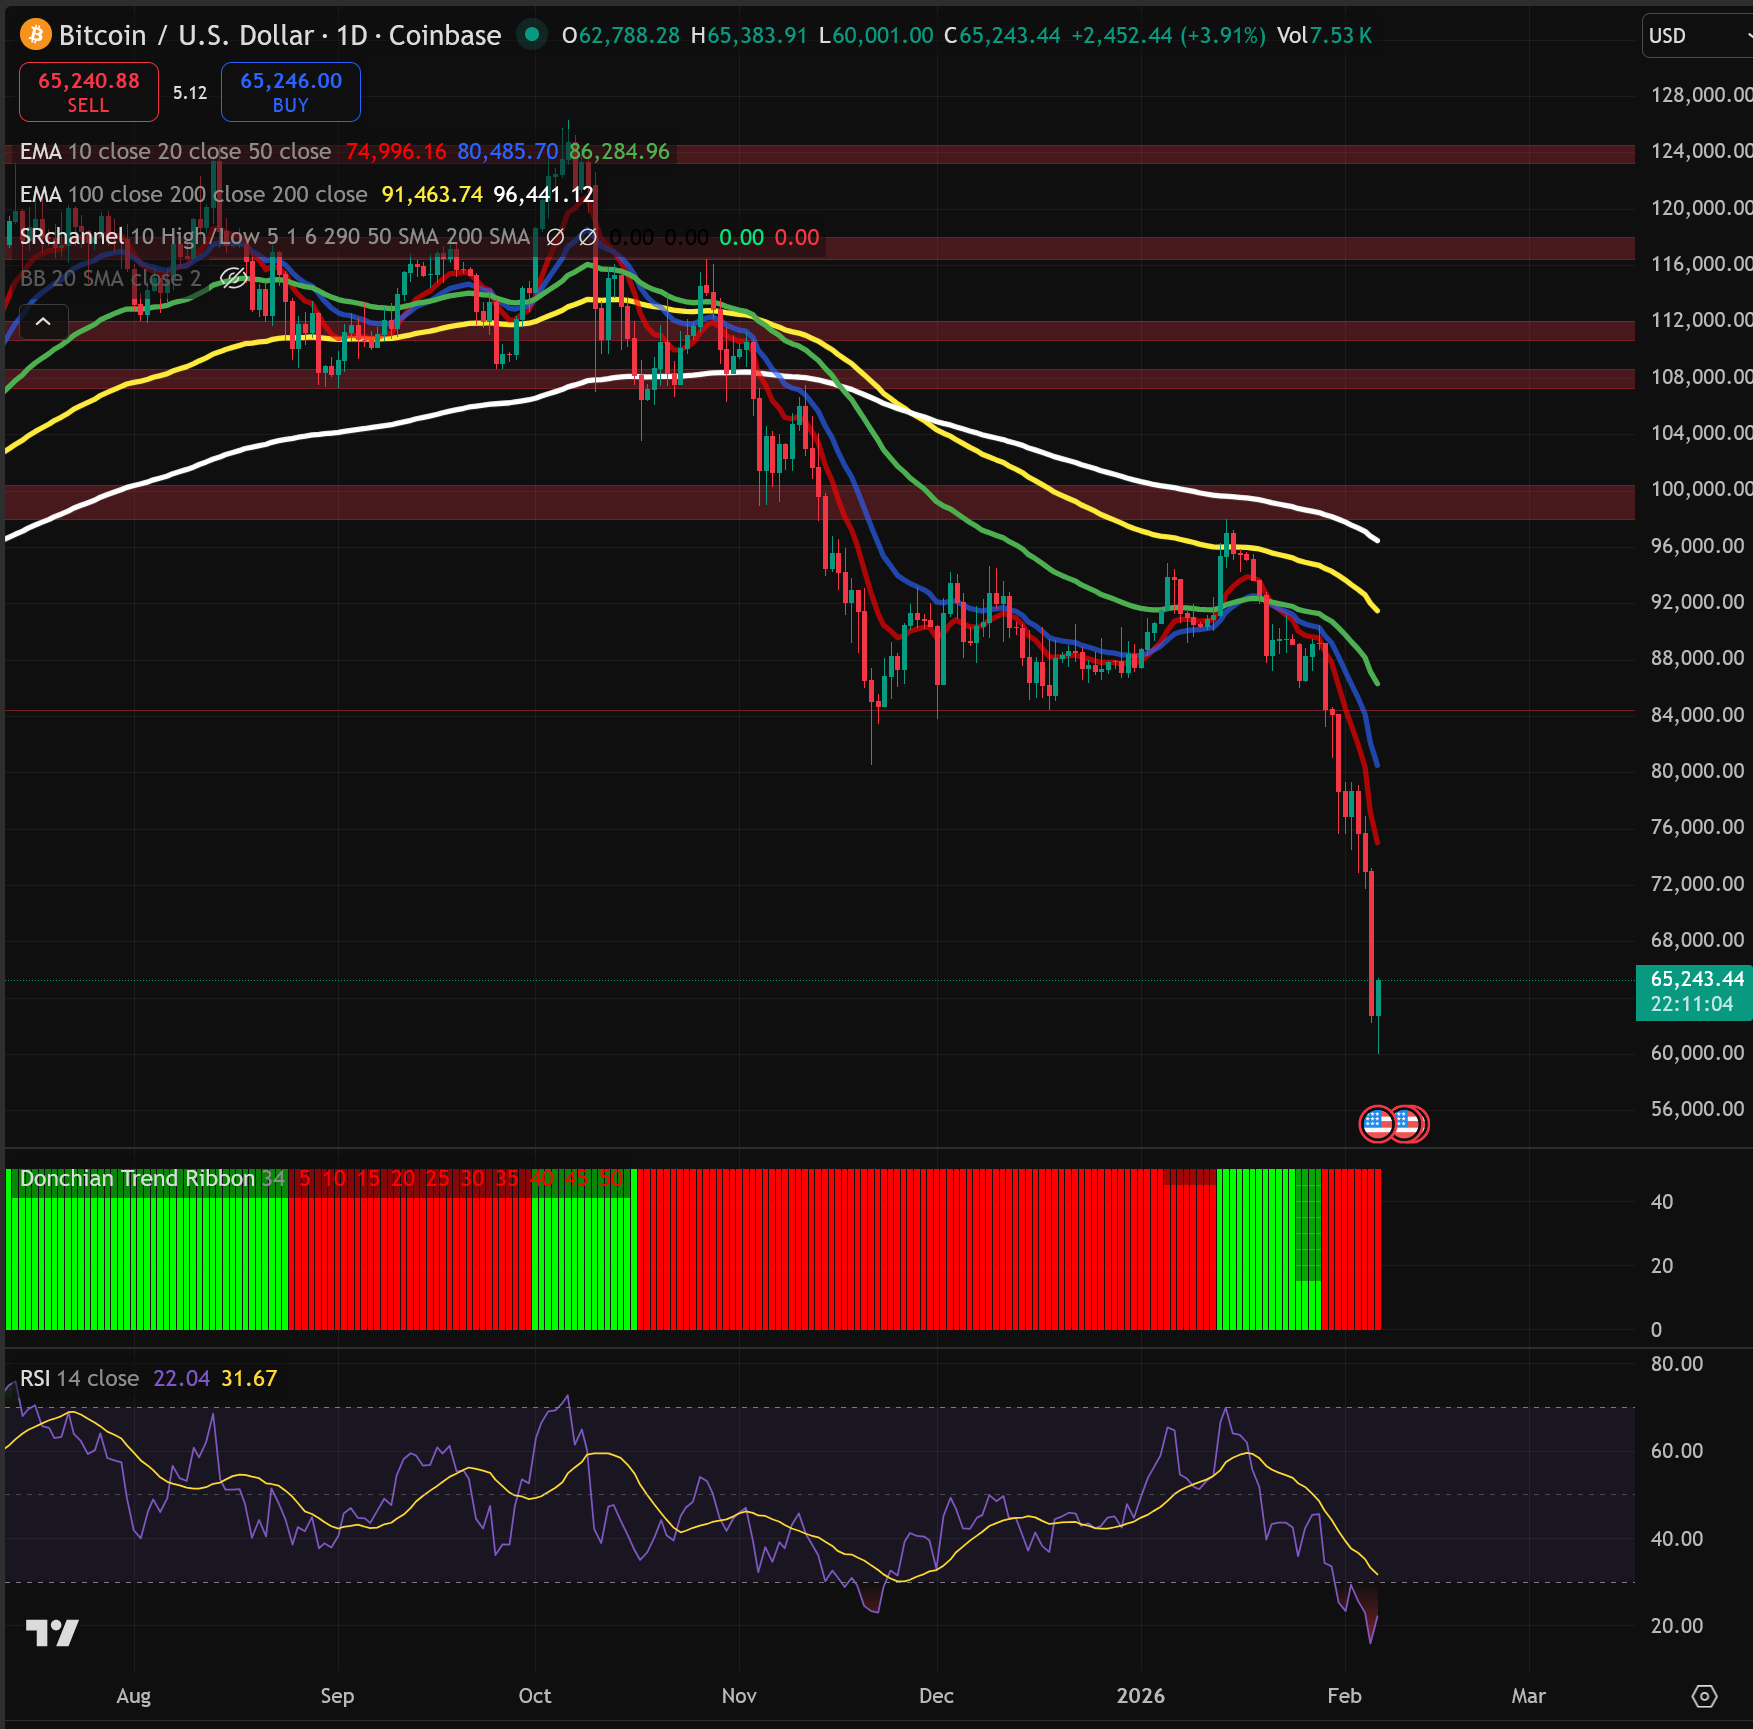Click the 2026 label on time axis

tap(1140, 1696)
